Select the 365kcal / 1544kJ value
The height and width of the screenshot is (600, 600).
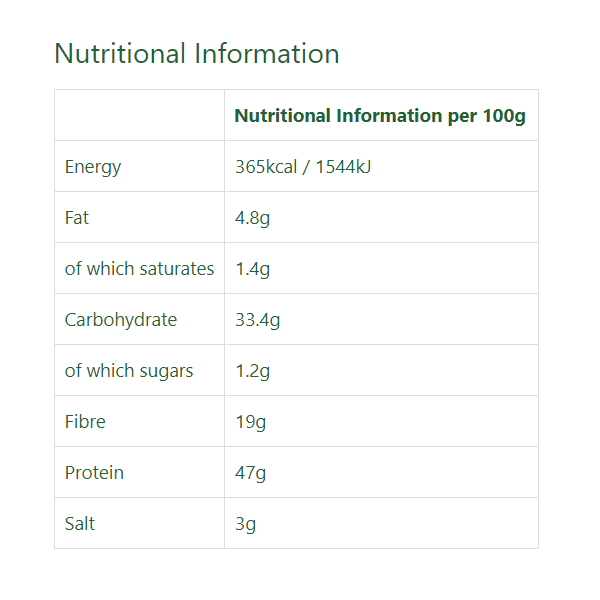(x=303, y=167)
